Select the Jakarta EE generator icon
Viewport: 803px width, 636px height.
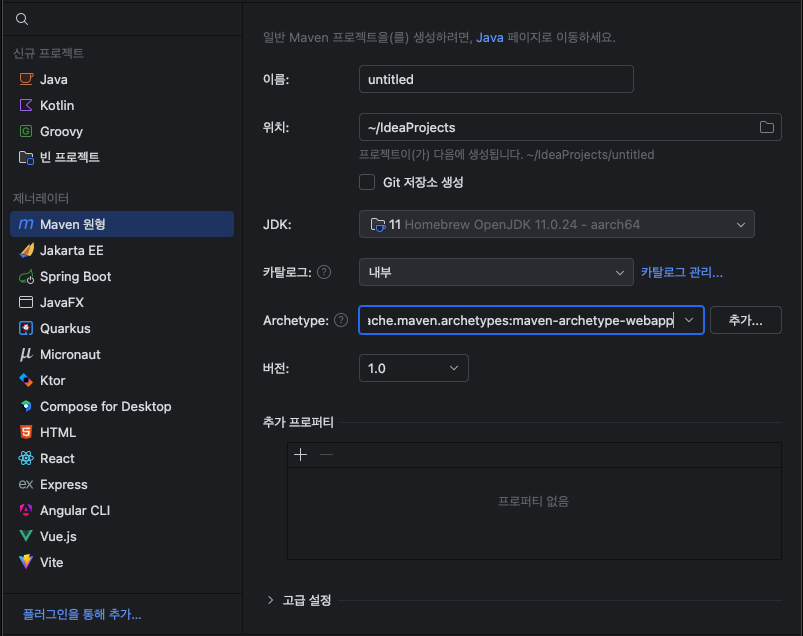(26, 250)
